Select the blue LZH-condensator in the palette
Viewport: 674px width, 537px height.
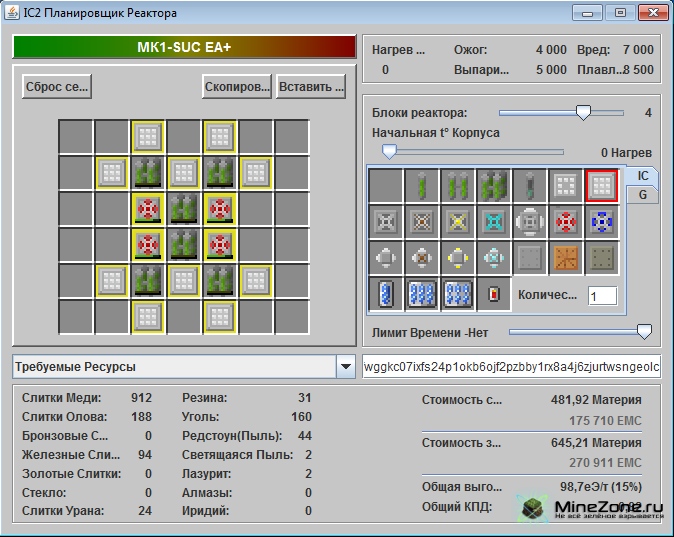click(x=602, y=221)
